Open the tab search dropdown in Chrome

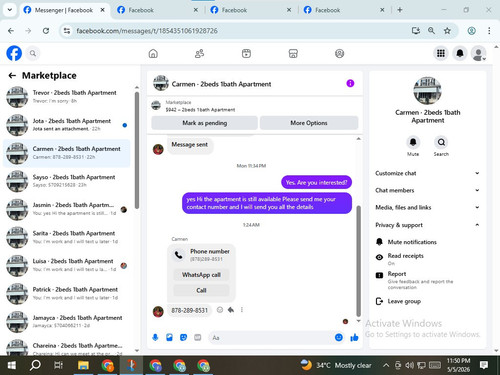pyautogui.click(x=10, y=10)
